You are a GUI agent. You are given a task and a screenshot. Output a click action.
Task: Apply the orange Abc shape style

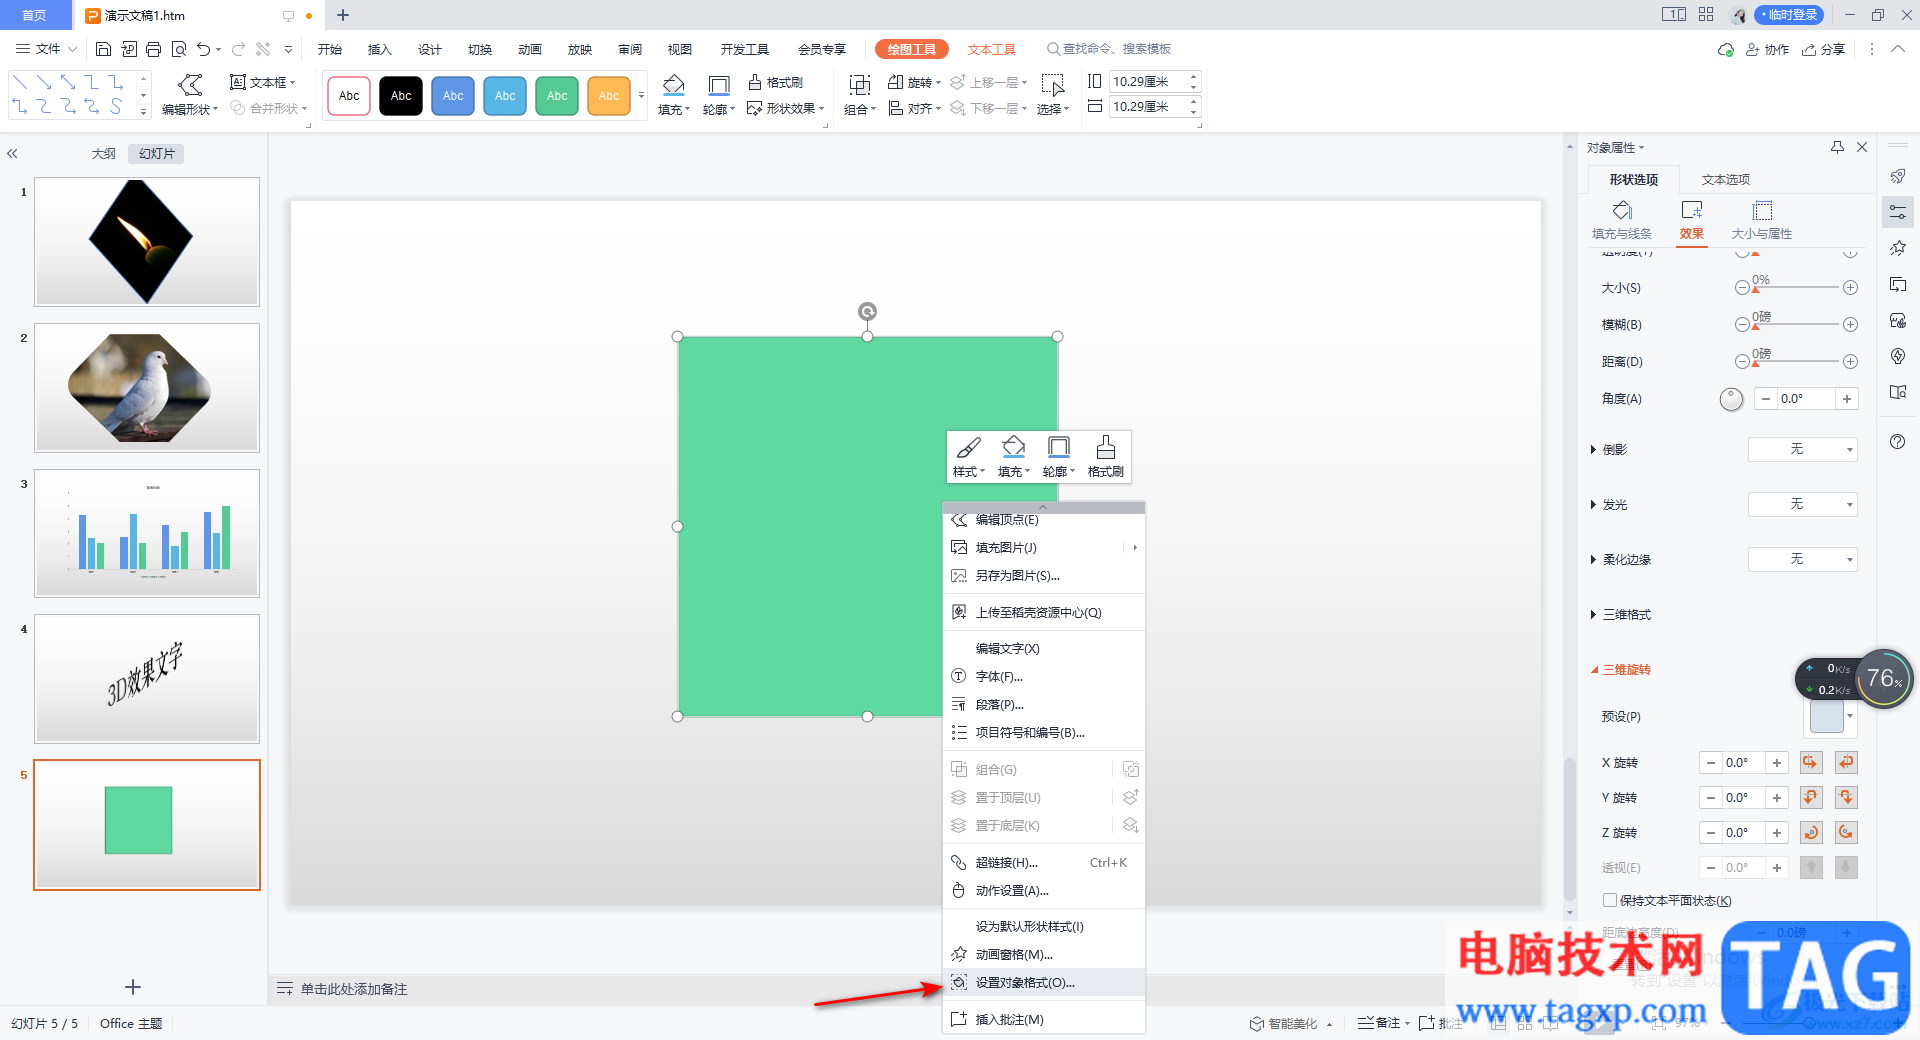(x=609, y=96)
